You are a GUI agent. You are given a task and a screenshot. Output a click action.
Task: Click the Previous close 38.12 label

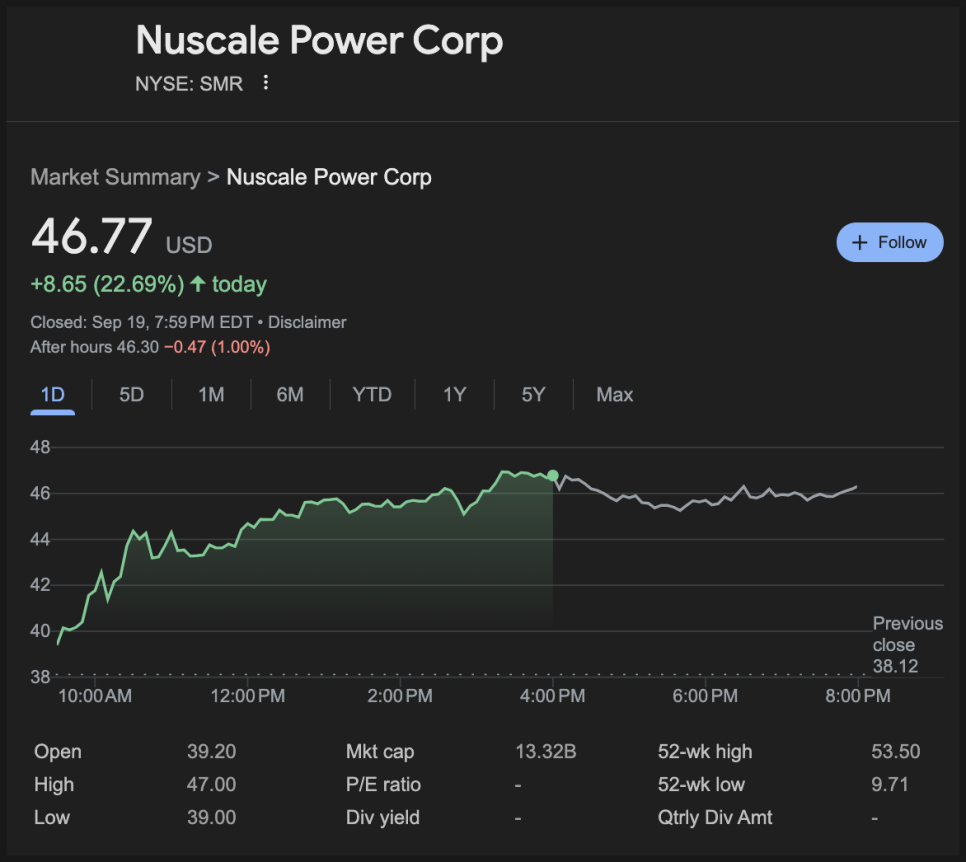coord(907,644)
